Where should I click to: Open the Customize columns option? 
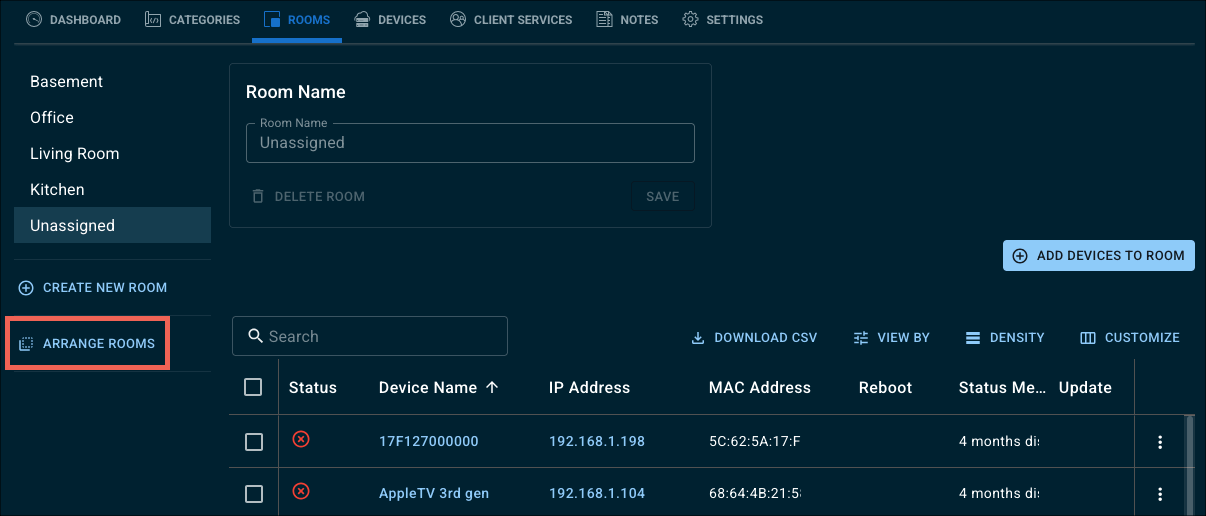[x=1130, y=338]
